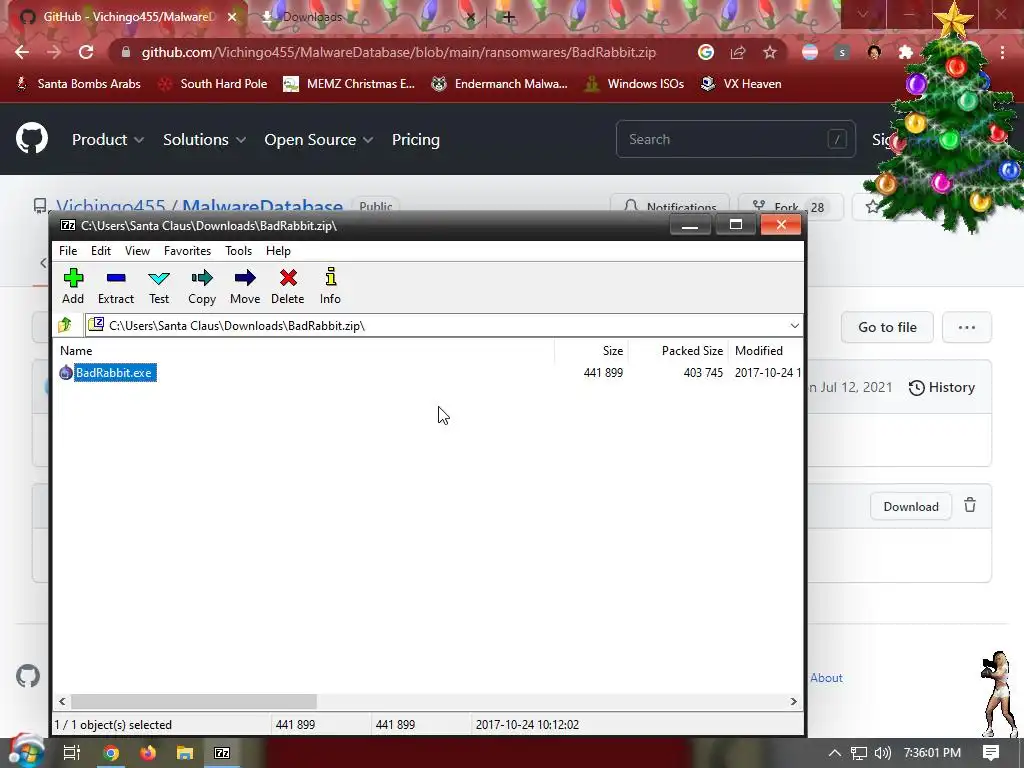Click the Move toolbar icon
The image size is (1024, 768).
click(x=245, y=286)
